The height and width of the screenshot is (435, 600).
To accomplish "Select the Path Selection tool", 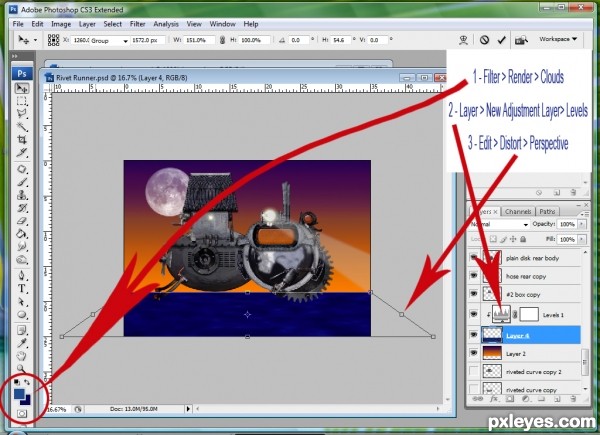I will [22, 302].
